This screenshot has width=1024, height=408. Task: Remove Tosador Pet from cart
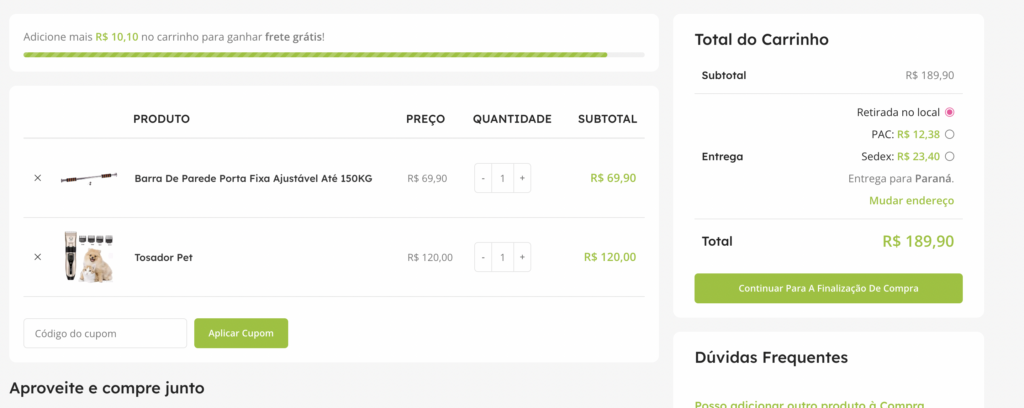38,257
